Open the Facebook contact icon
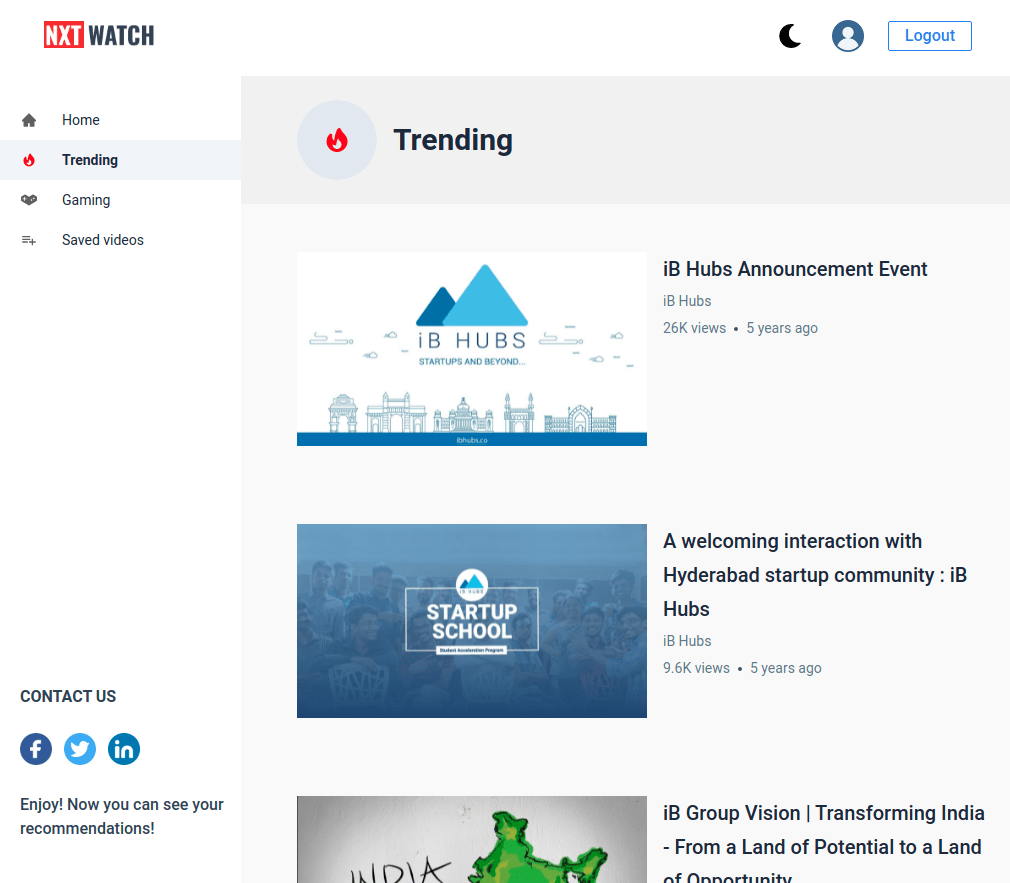 [36, 749]
